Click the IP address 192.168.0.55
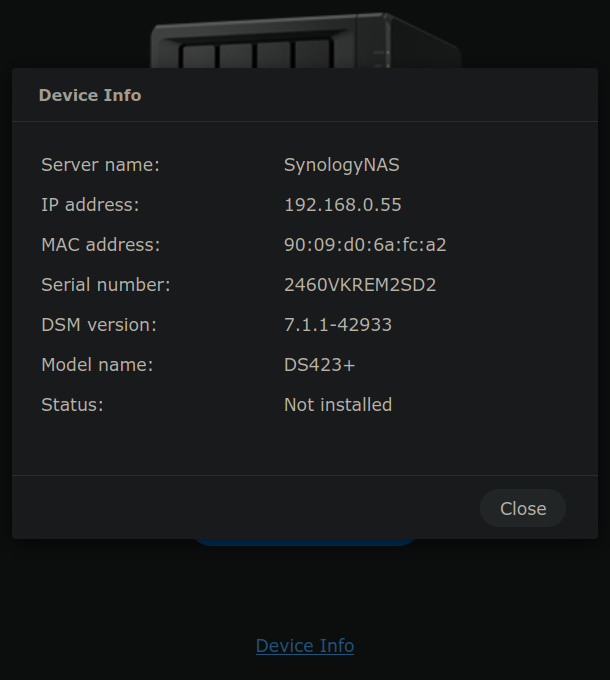Screen dimensions: 610x680 pyautogui.click(x=342, y=205)
